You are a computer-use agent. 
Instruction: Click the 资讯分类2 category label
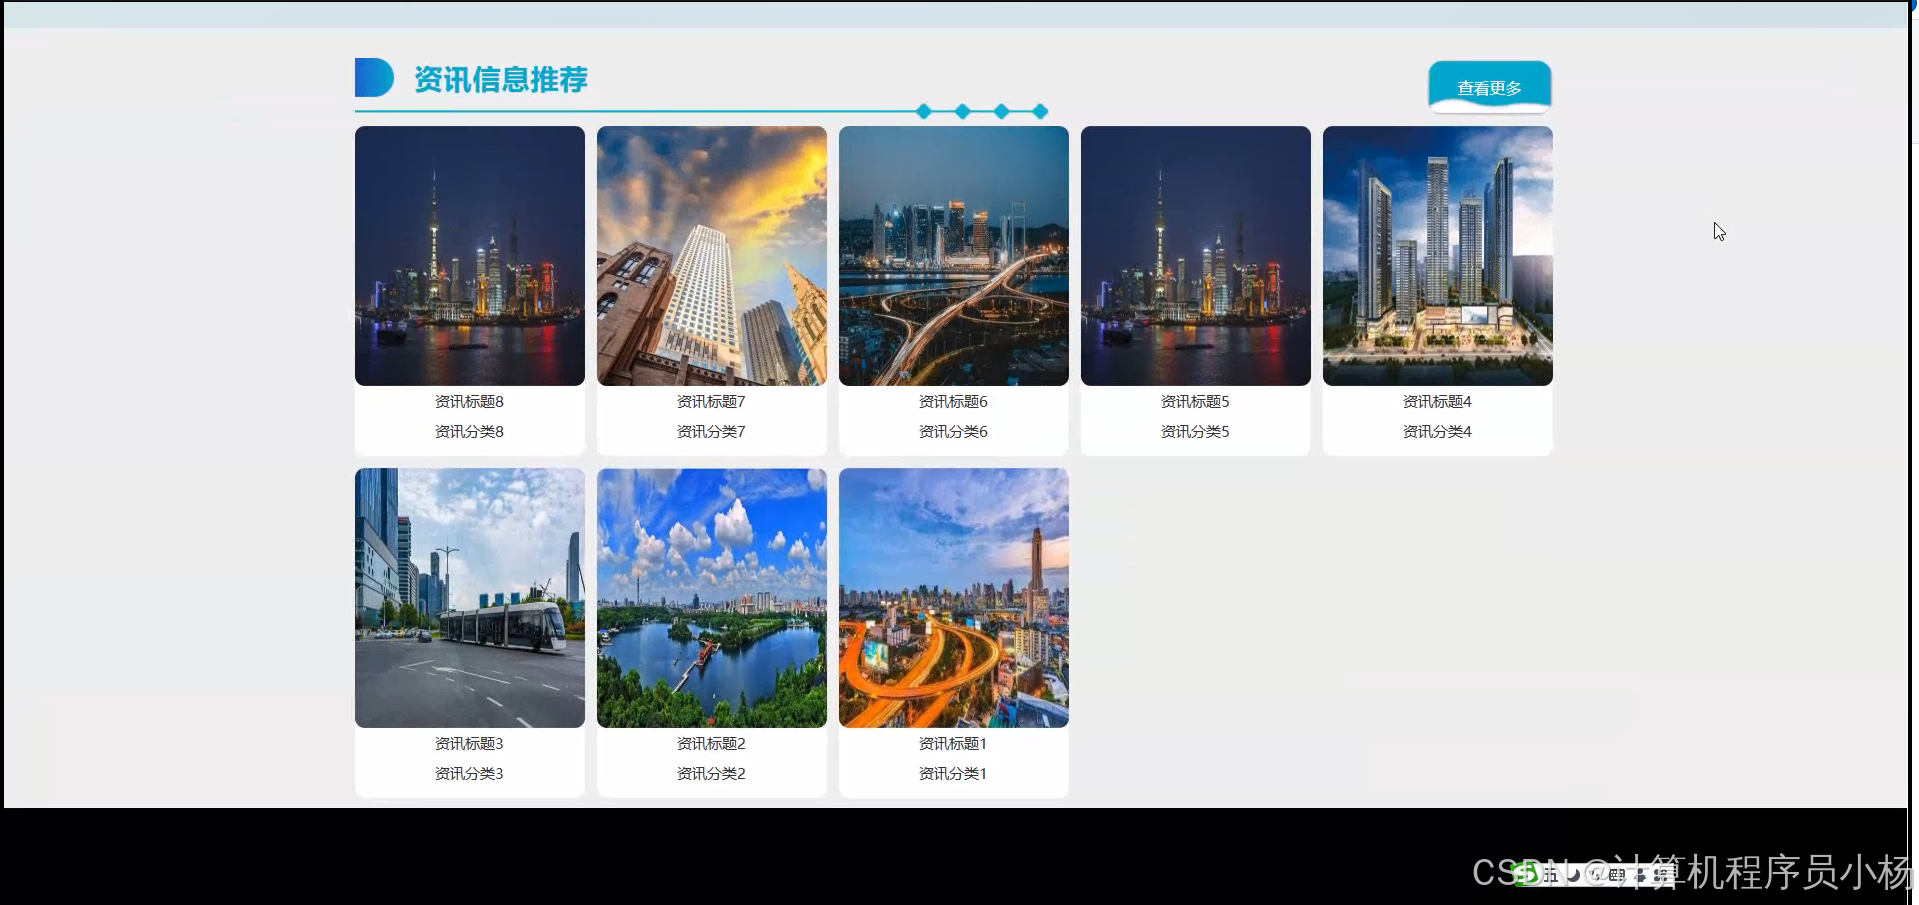(711, 774)
